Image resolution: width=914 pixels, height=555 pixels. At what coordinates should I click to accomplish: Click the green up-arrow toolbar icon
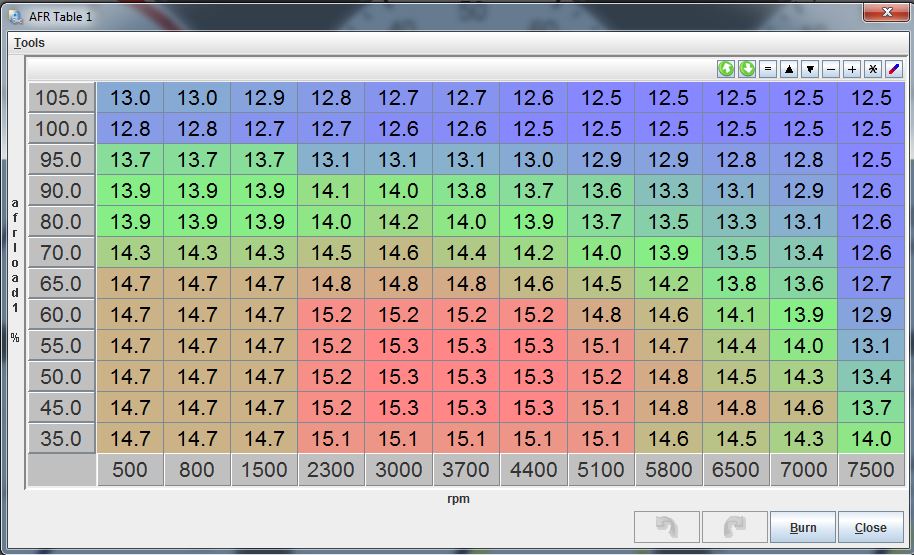726,69
